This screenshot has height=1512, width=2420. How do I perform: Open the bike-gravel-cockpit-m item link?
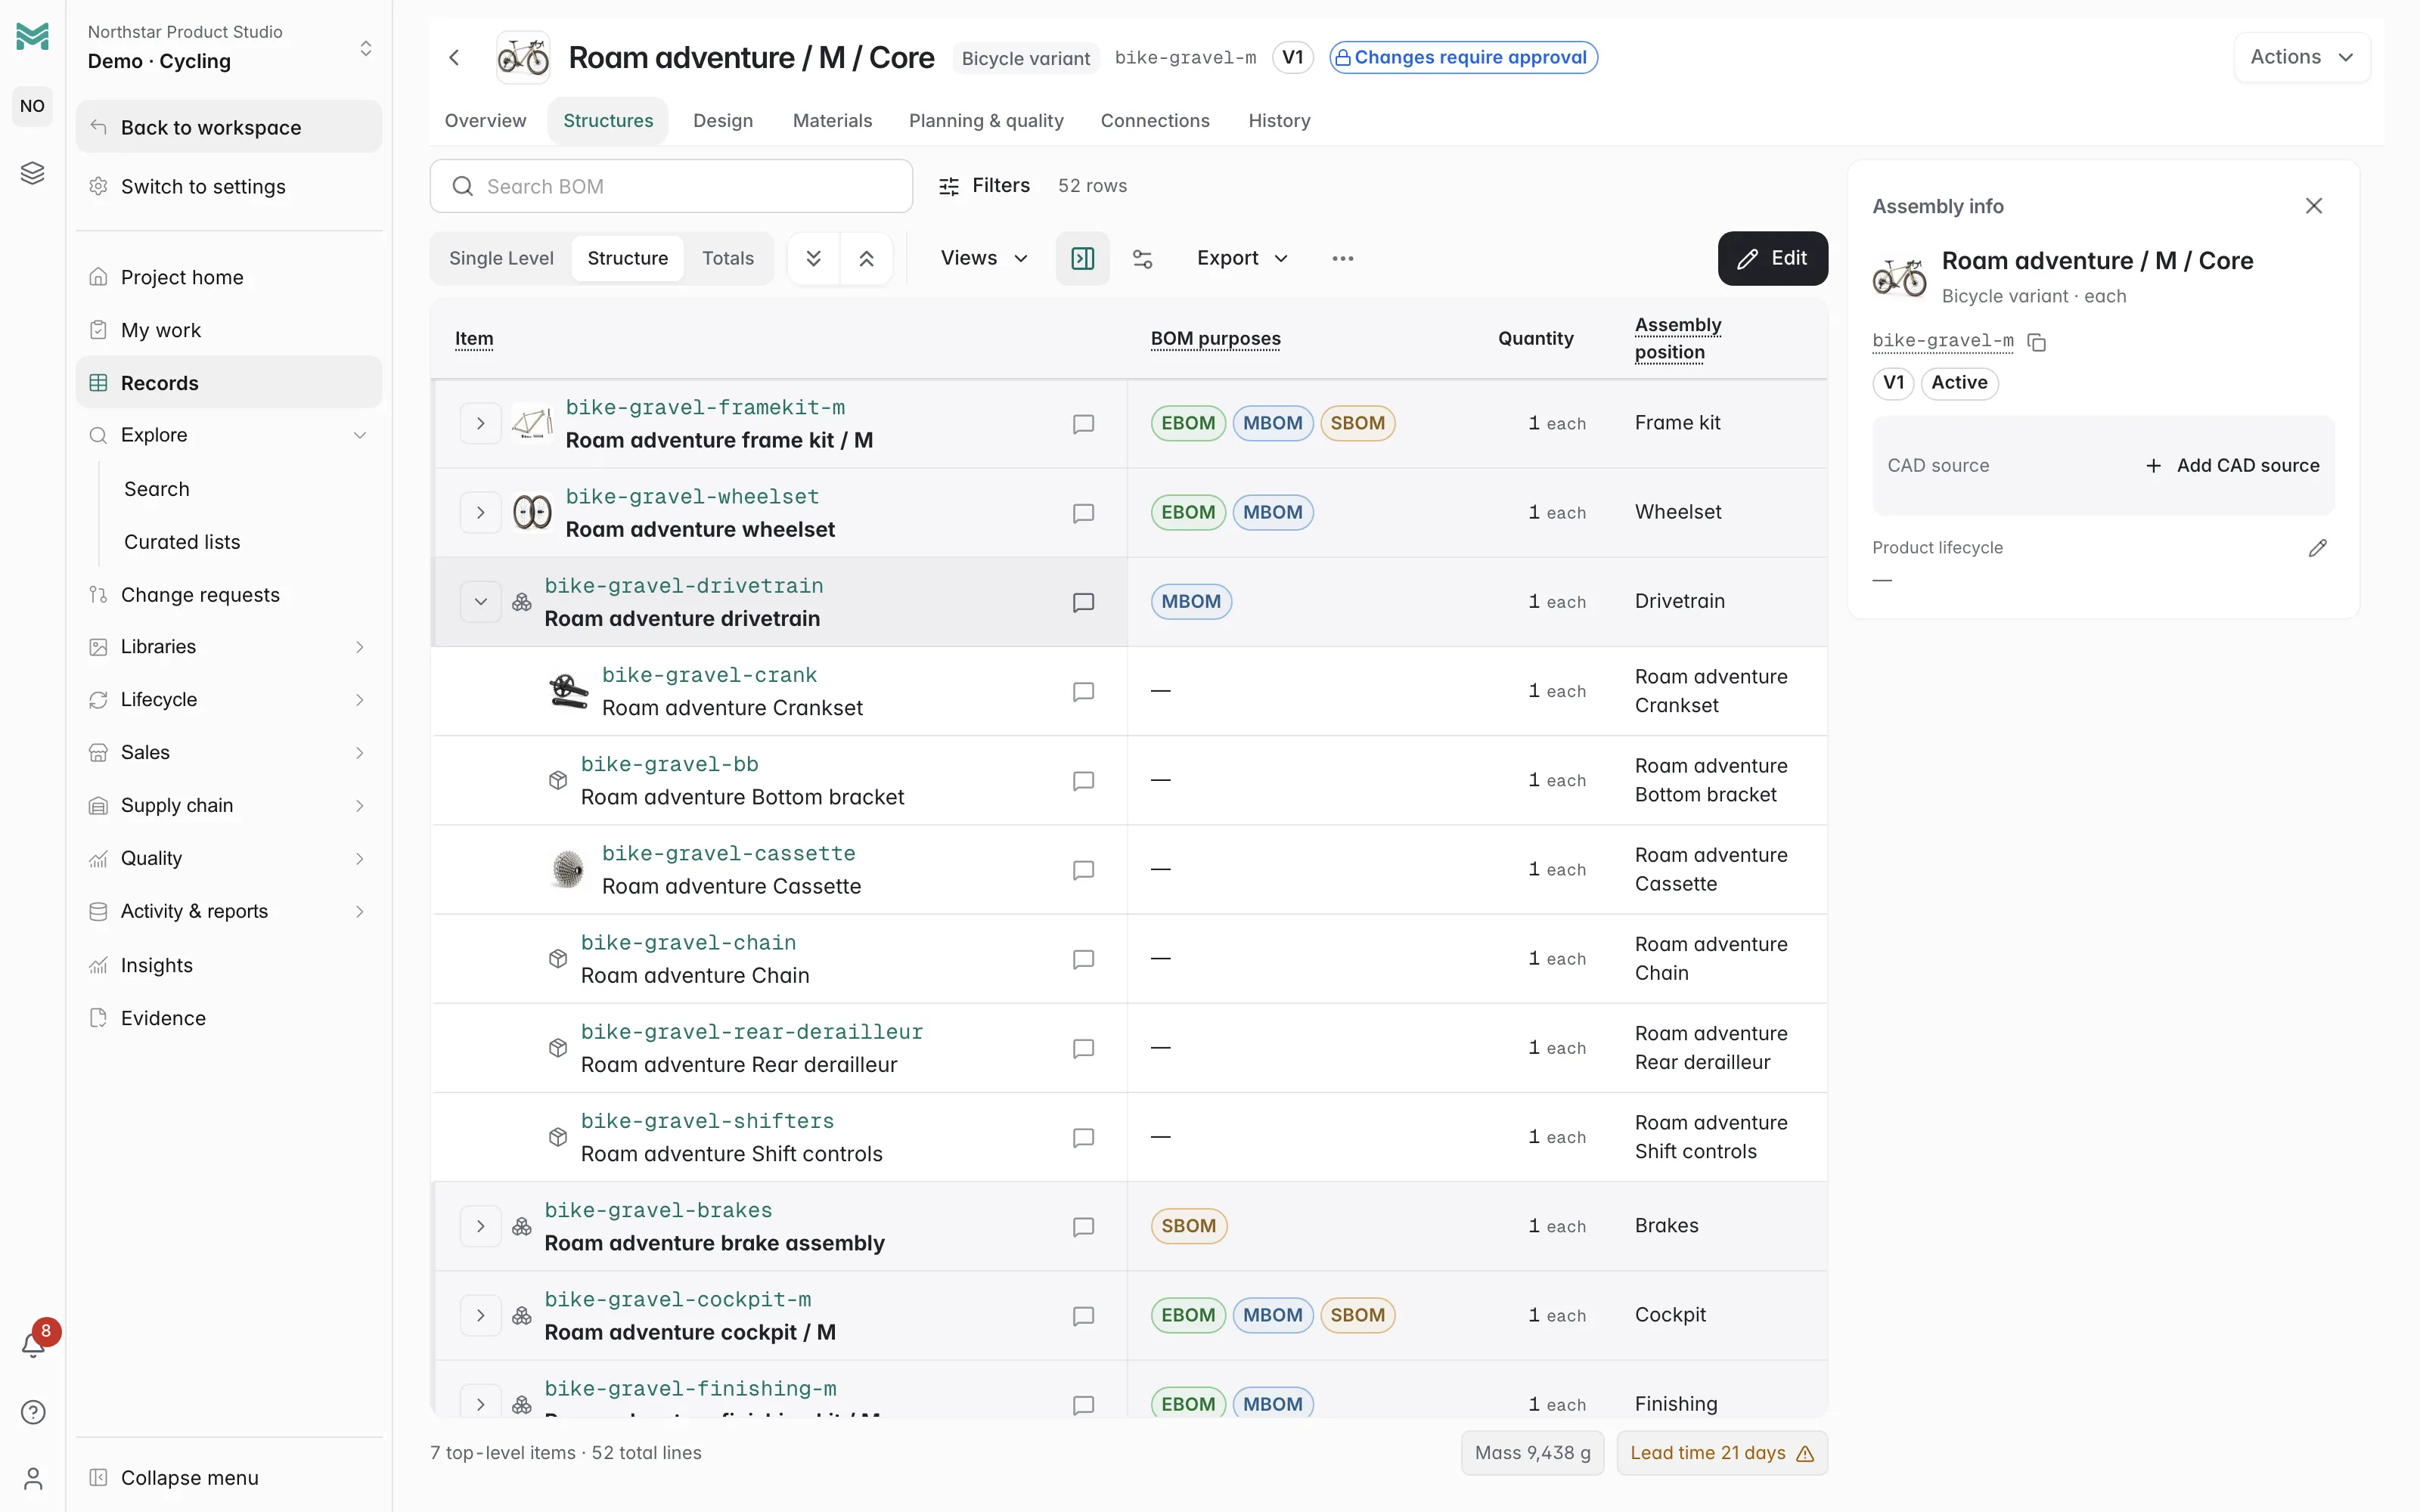tap(678, 1300)
